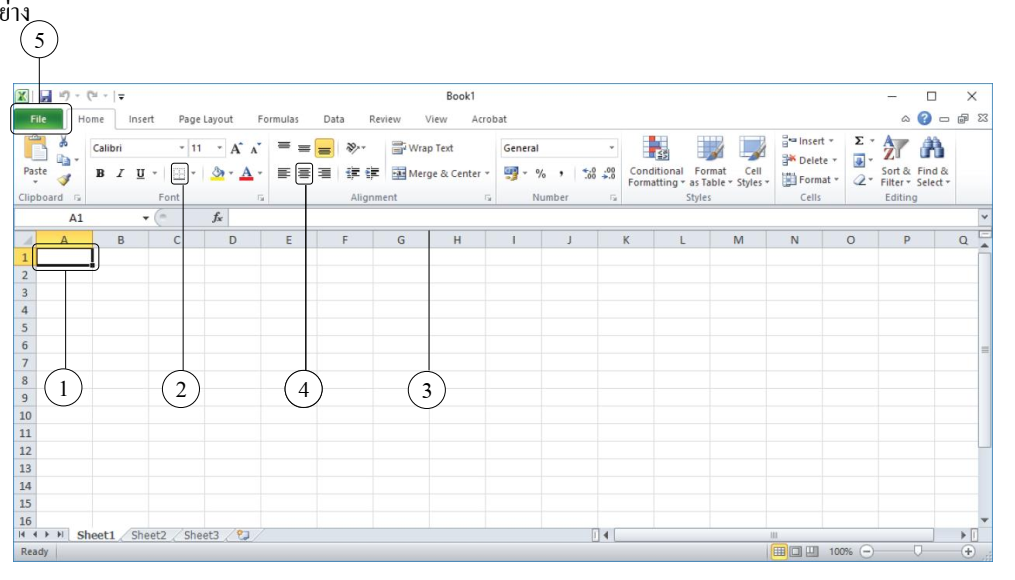Viewport: 1015px width, 580px height.
Task: Toggle Italic formatting
Action: click(120, 173)
